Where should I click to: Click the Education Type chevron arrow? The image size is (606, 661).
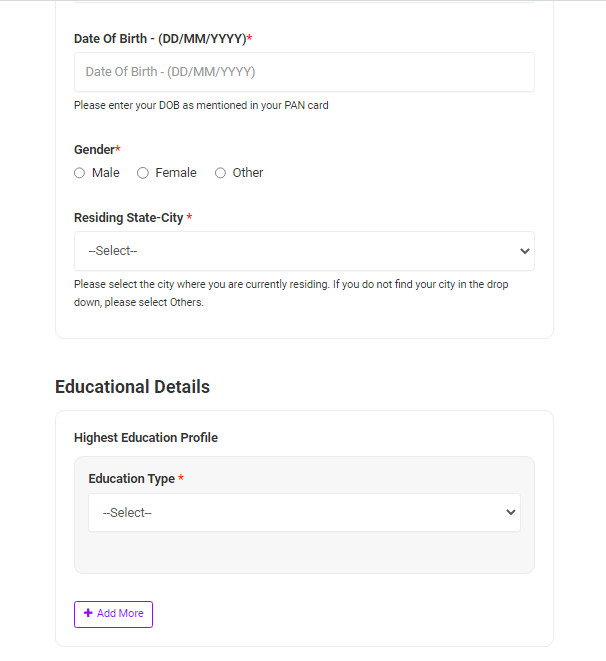pyautogui.click(x=511, y=513)
